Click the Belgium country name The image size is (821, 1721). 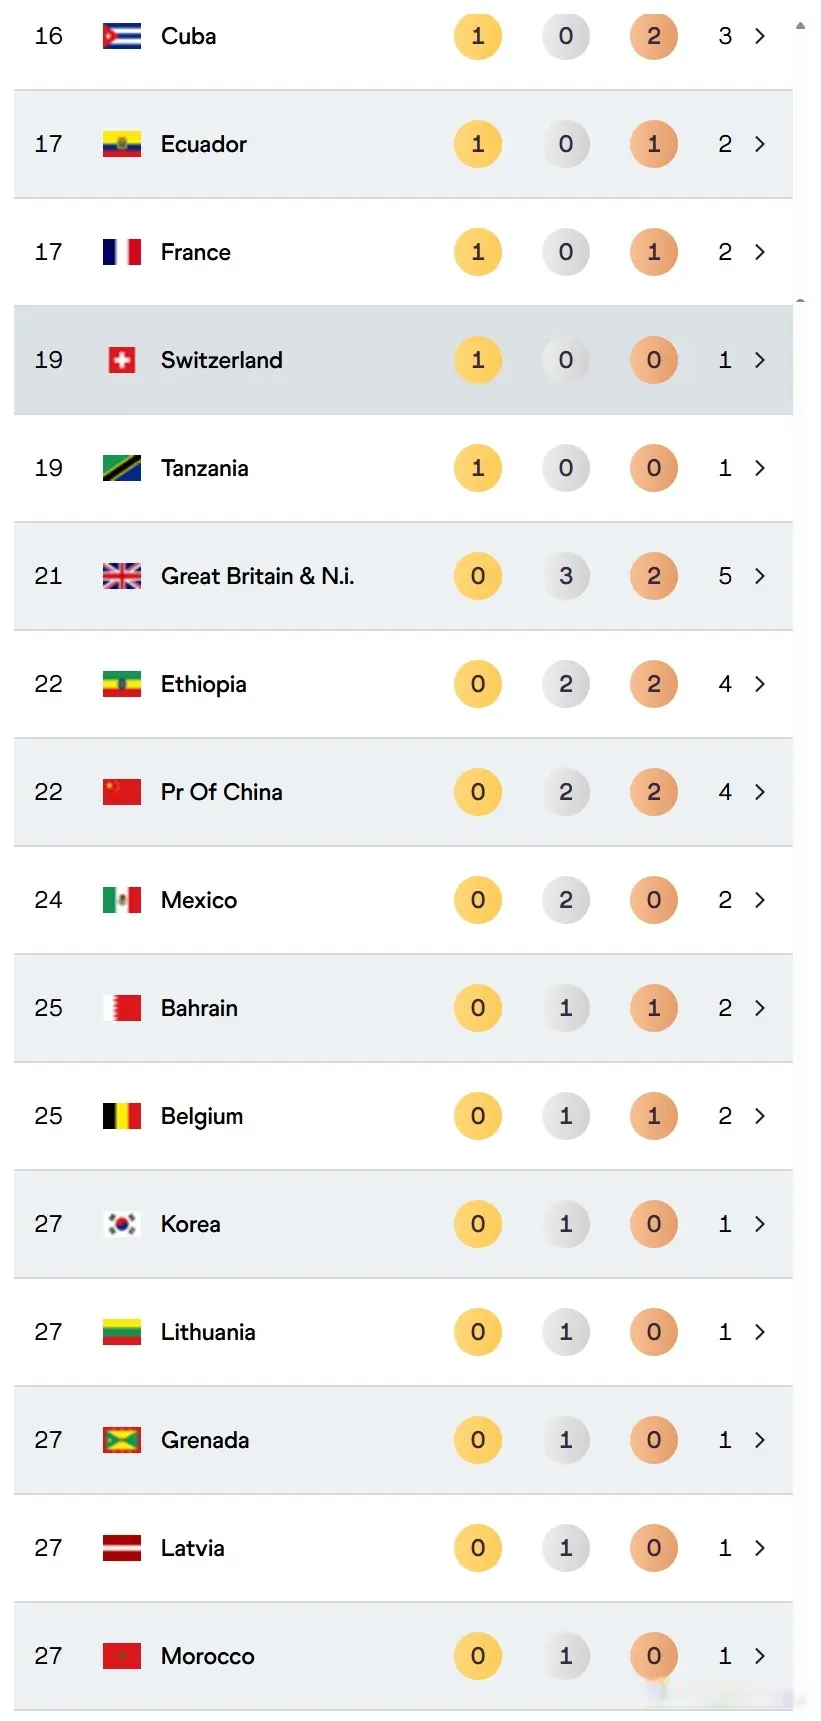pyautogui.click(x=202, y=1116)
